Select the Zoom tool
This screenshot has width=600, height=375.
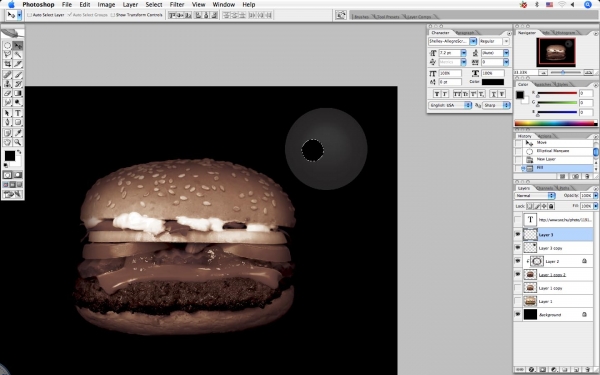[x=18, y=142]
